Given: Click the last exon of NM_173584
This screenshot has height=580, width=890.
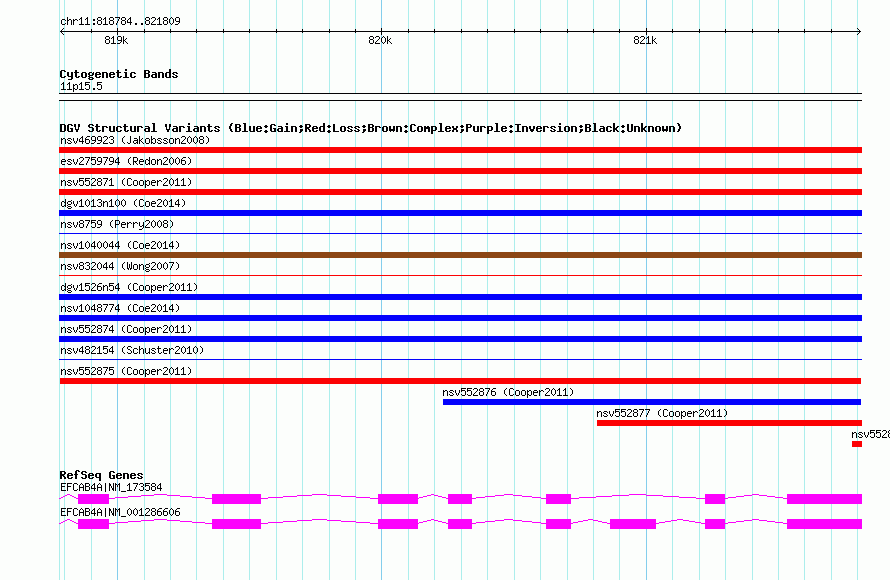Looking at the screenshot, I should (824, 499).
